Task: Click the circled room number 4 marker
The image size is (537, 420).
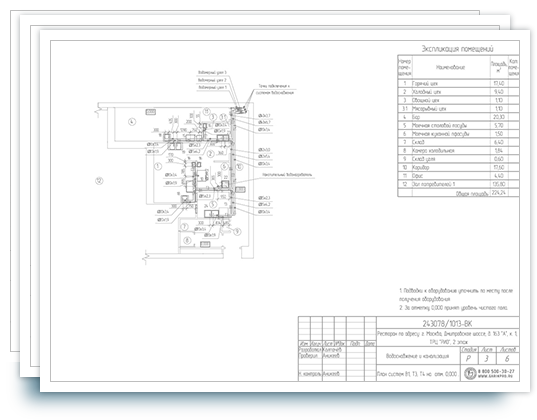Action: (x=132, y=122)
